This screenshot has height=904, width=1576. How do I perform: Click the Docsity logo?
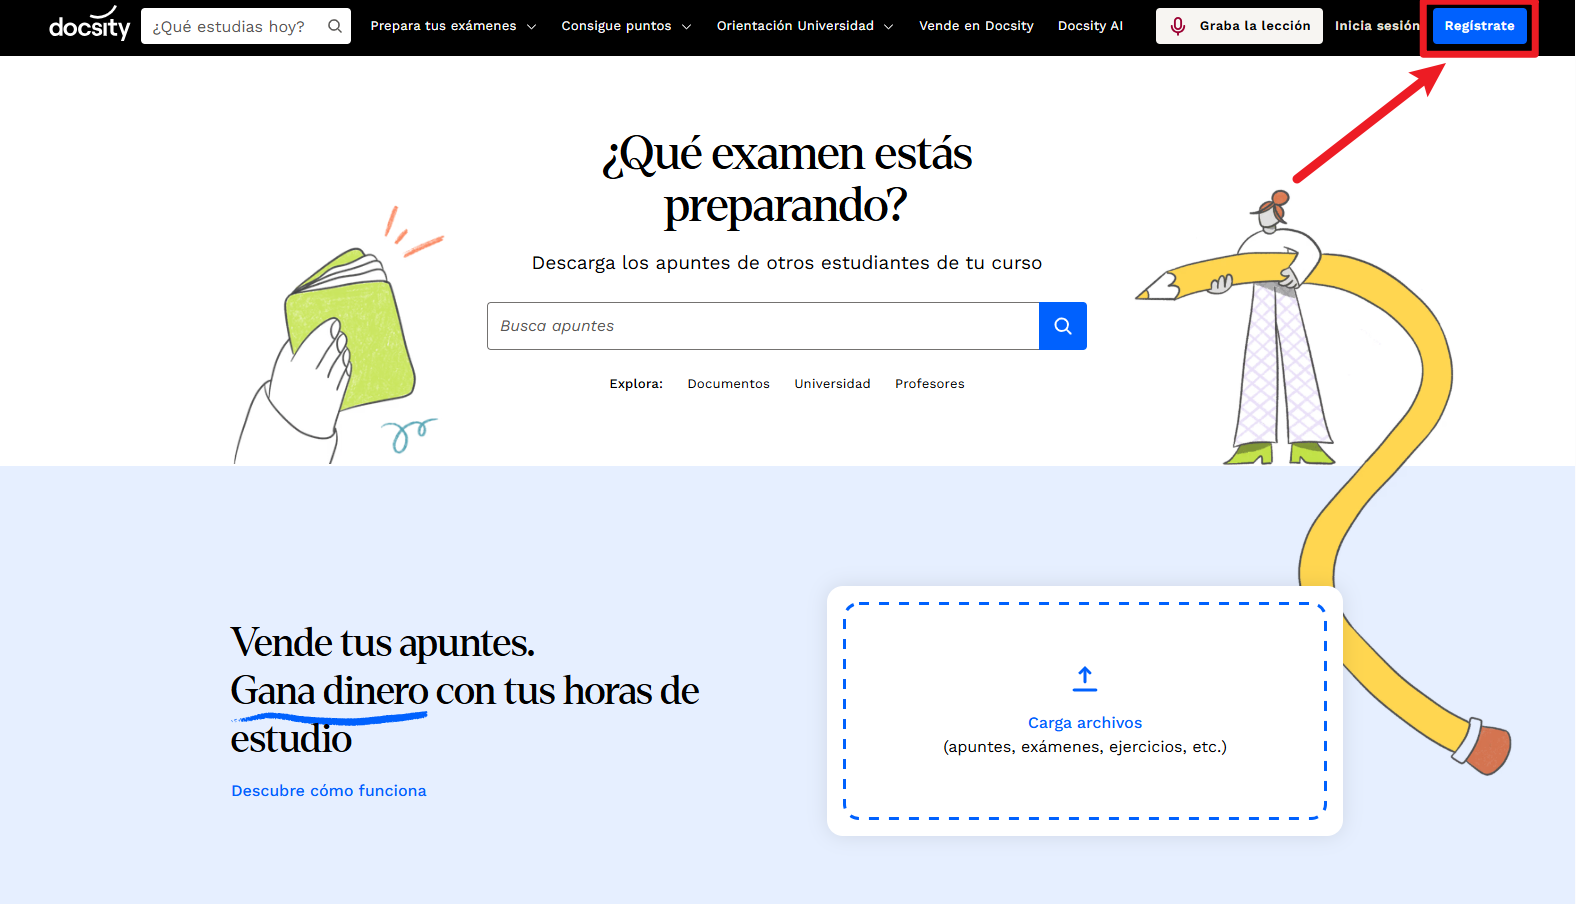pos(89,24)
